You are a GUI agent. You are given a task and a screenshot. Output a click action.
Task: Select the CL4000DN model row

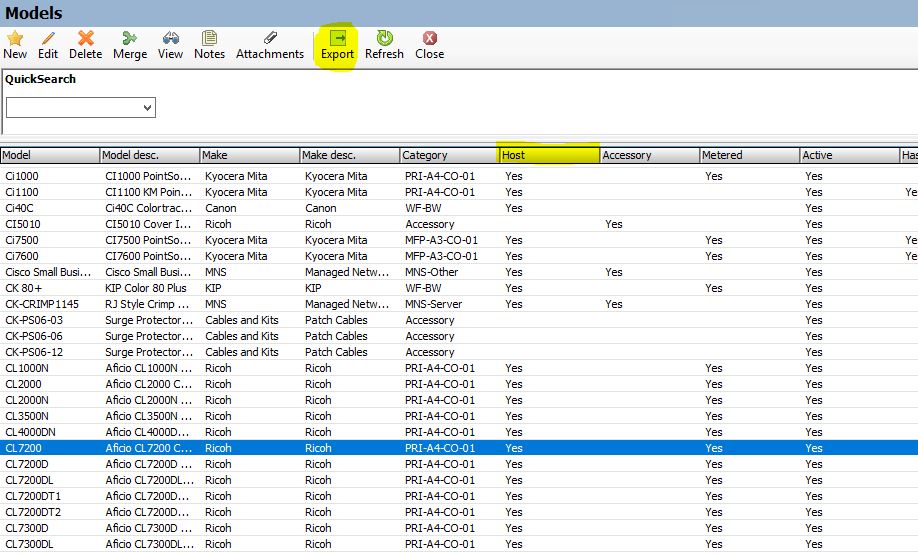click(x=459, y=432)
